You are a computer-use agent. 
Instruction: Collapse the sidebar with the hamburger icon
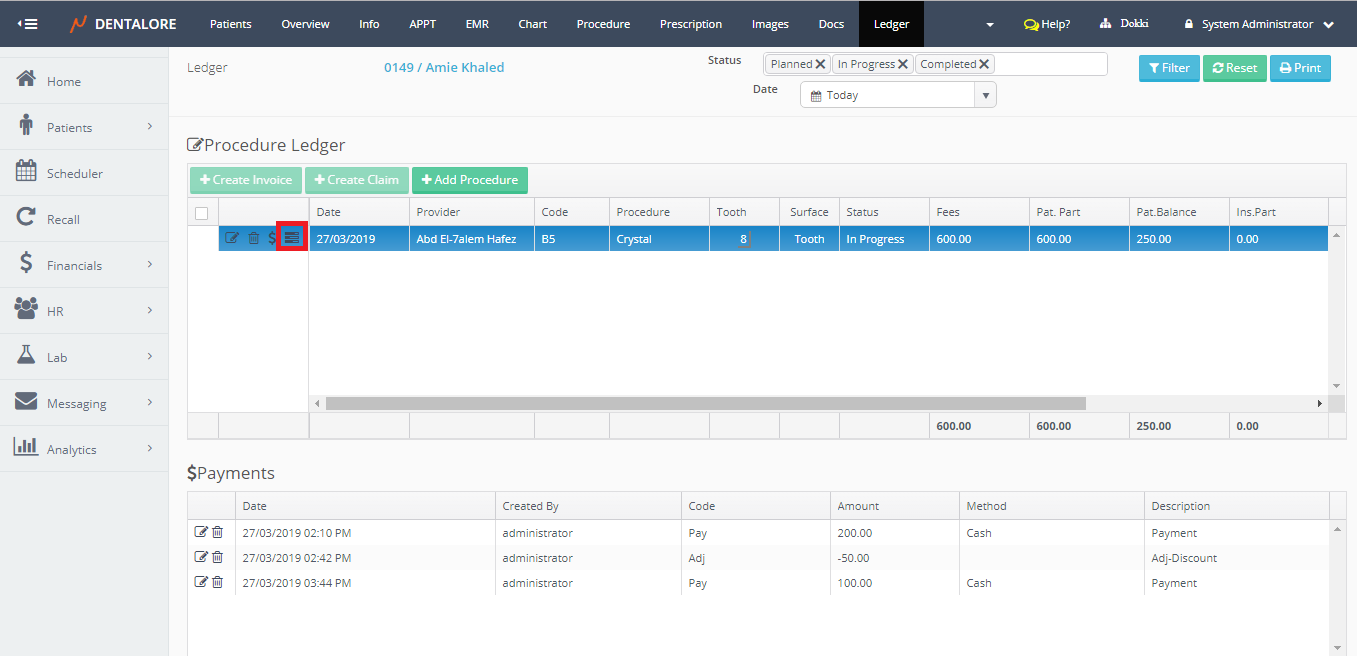tap(28, 24)
